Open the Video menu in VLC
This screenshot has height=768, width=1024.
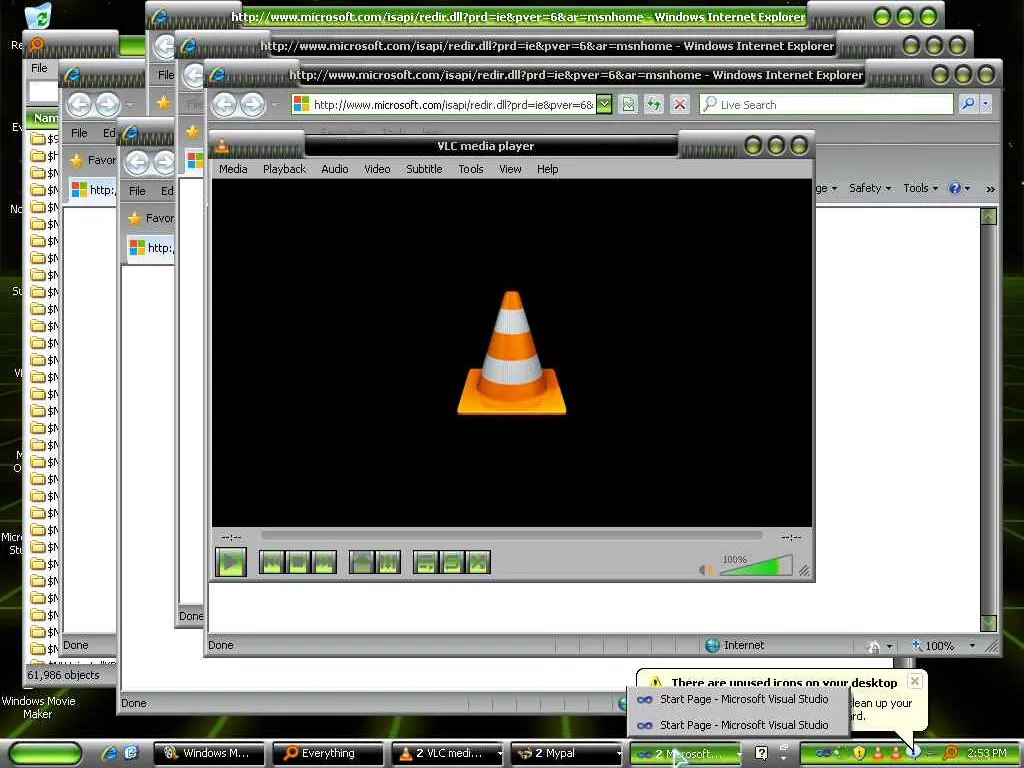pyautogui.click(x=377, y=169)
